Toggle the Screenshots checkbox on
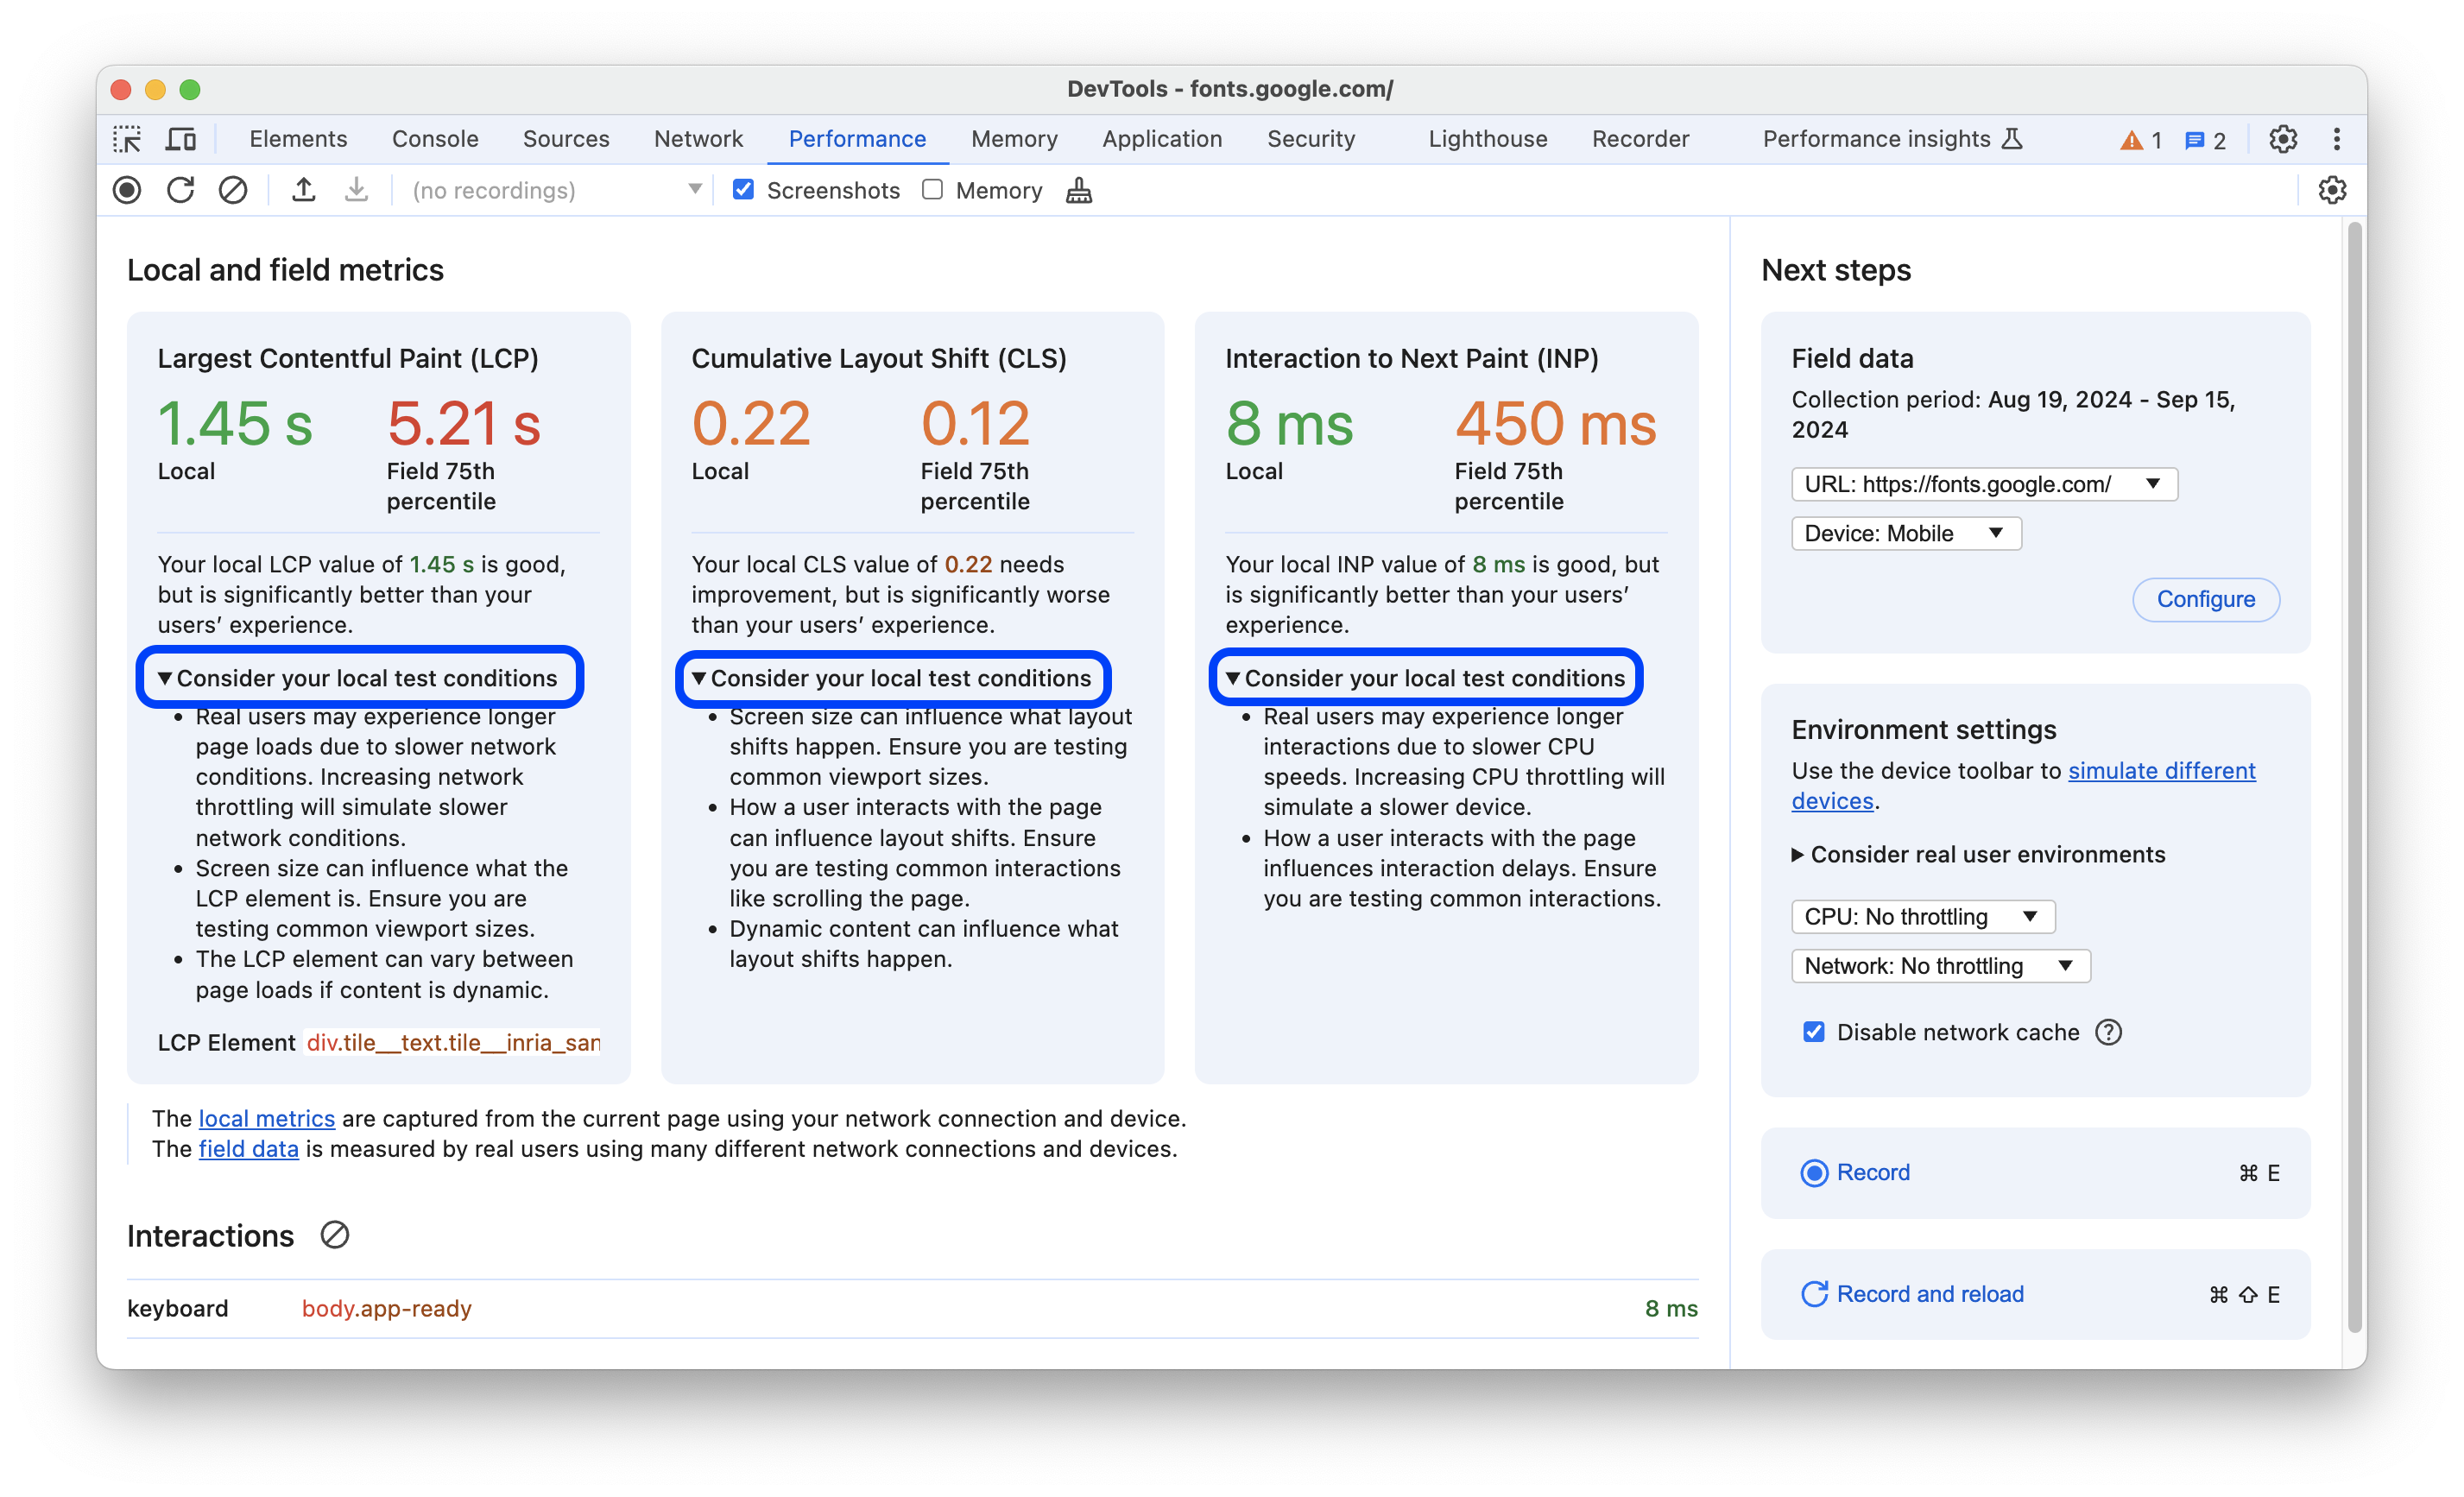Image resolution: width=2464 pixels, height=1497 pixels. tap(741, 190)
